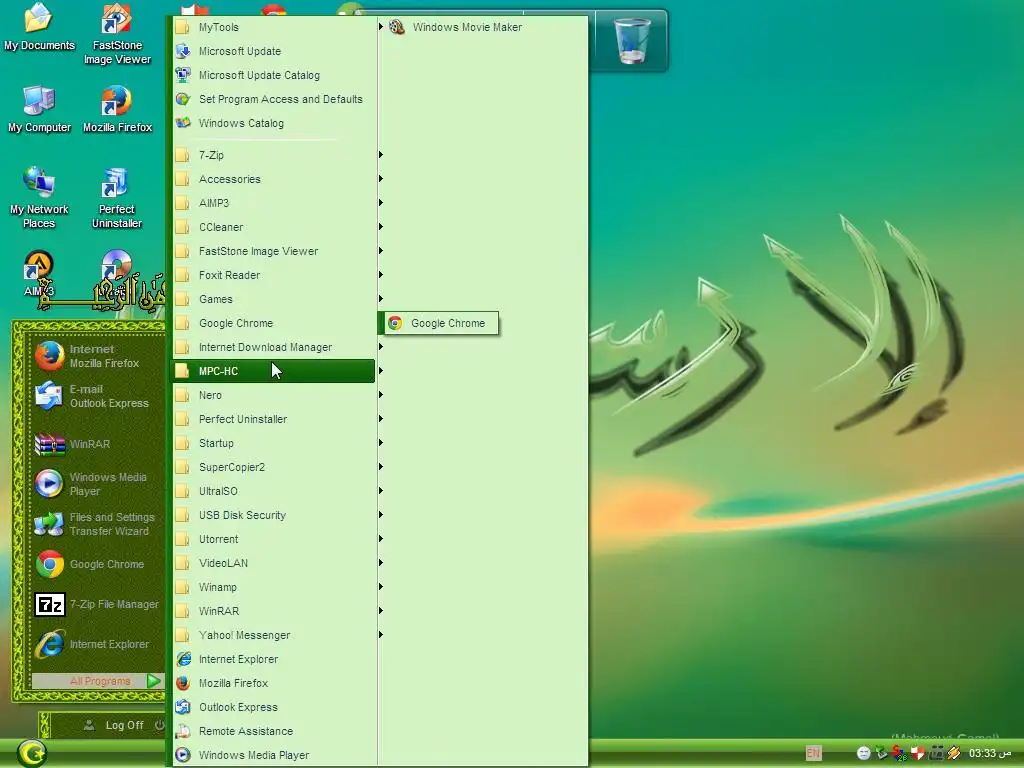Open the Winamp folder
The image size is (1024, 768).
click(274, 587)
